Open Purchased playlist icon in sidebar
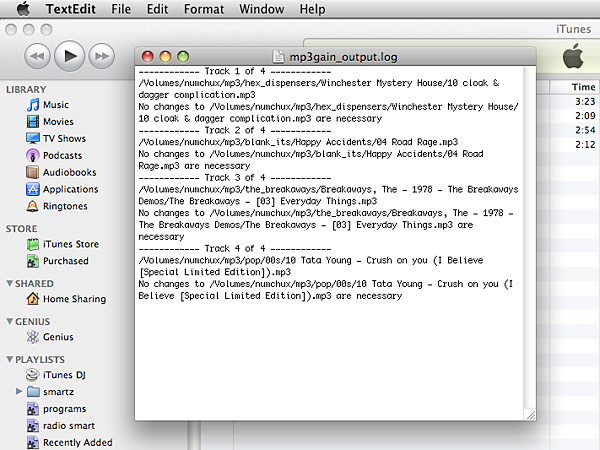 click(x=33, y=261)
